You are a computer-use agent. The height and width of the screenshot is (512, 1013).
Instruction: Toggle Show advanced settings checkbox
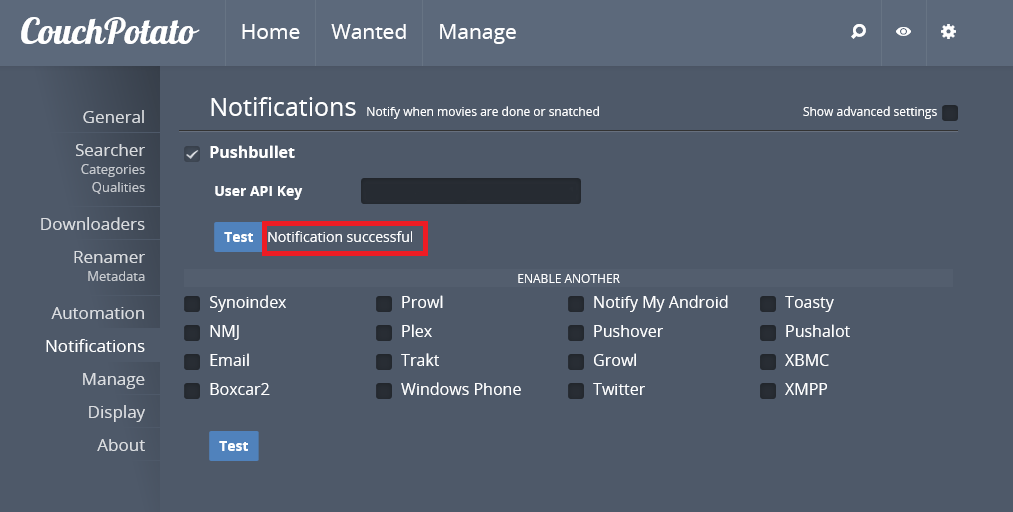click(x=950, y=112)
